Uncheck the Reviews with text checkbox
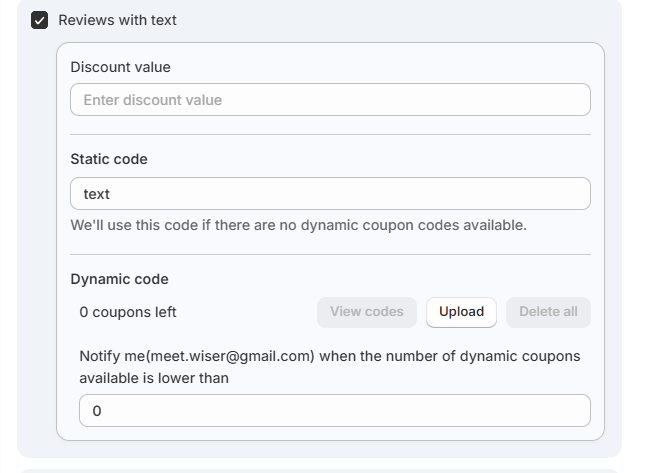Image resolution: width=660 pixels, height=473 pixels. [x=39, y=20]
